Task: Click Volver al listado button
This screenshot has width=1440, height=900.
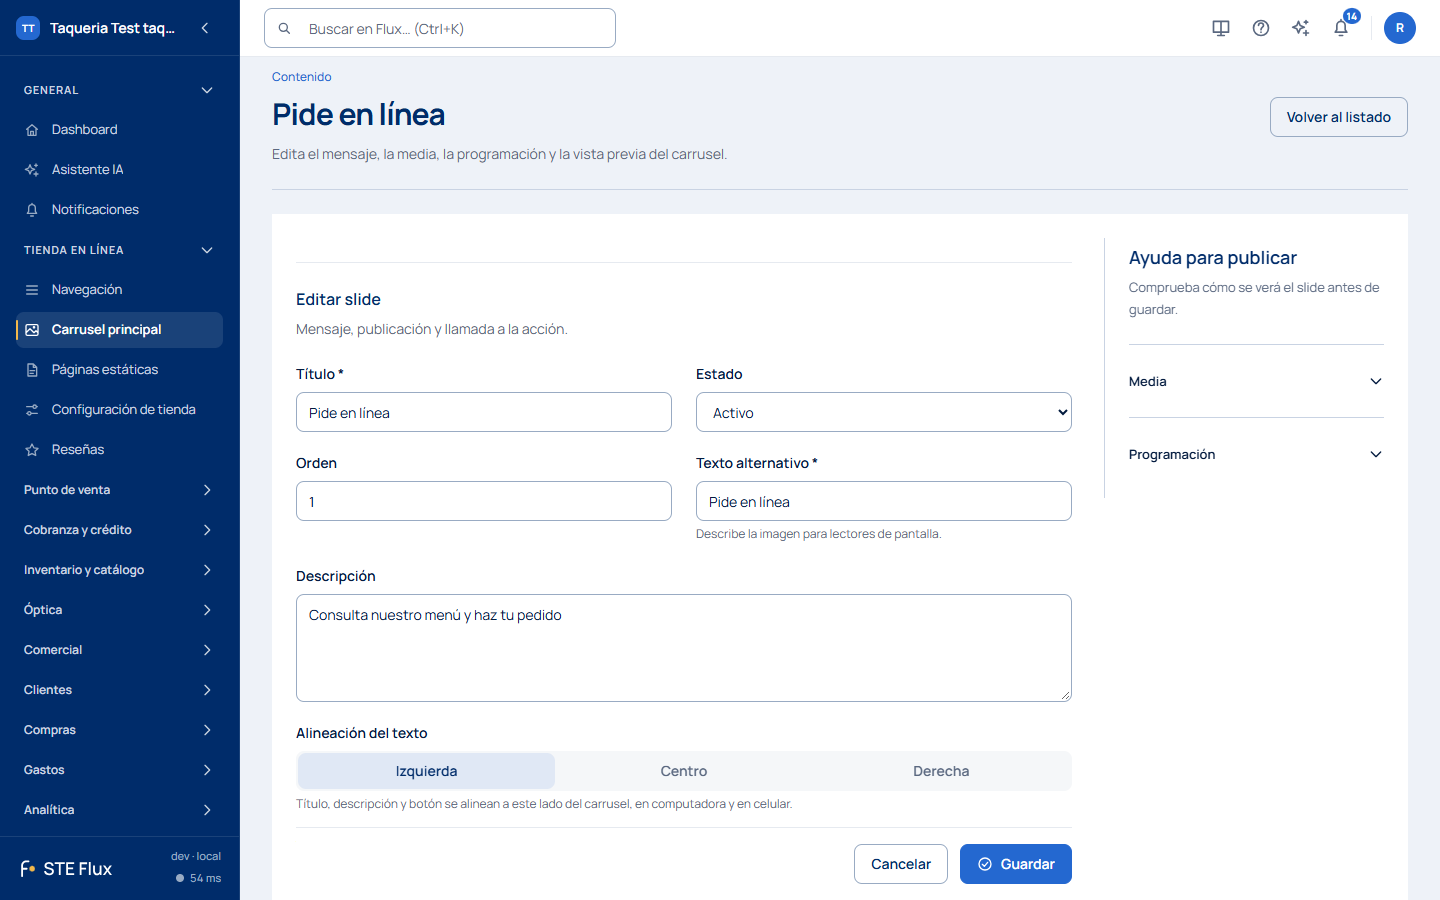Action: pyautogui.click(x=1339, y=117)
